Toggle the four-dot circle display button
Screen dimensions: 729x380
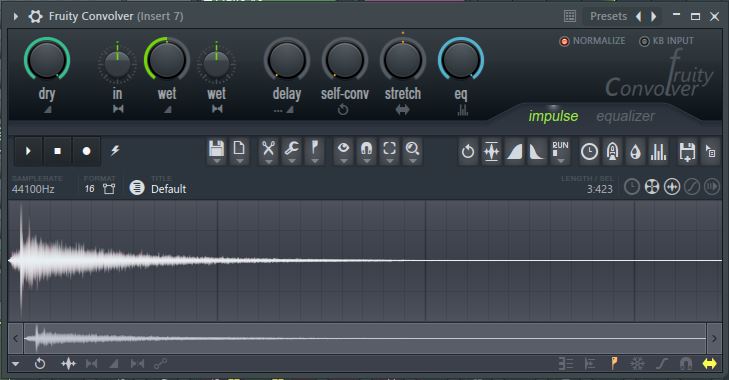[652, 187]
